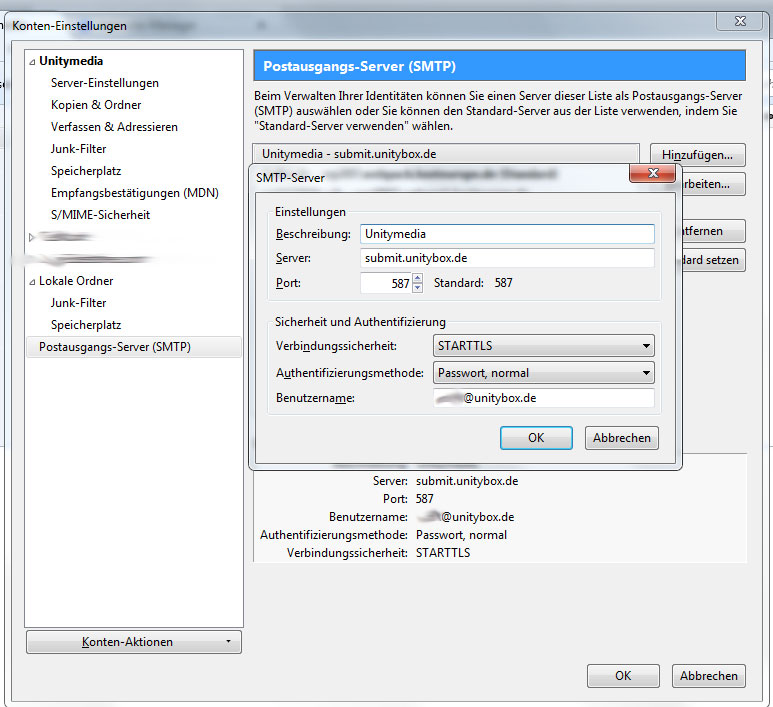Click the Postausgangs-Server (SMTP) blue header
The height and width of the screenshot is (707, 773).
coord(499,66)
